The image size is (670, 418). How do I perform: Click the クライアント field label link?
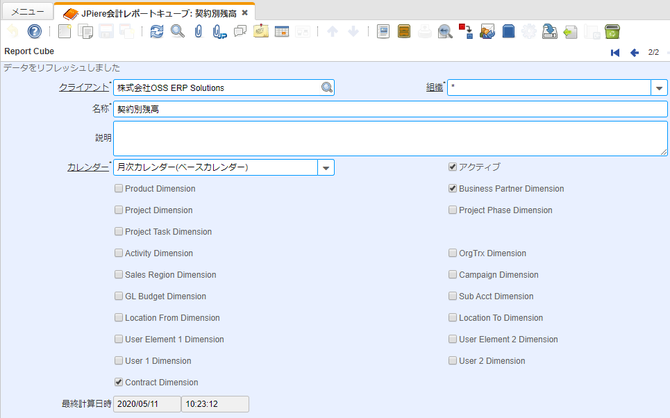84,88
